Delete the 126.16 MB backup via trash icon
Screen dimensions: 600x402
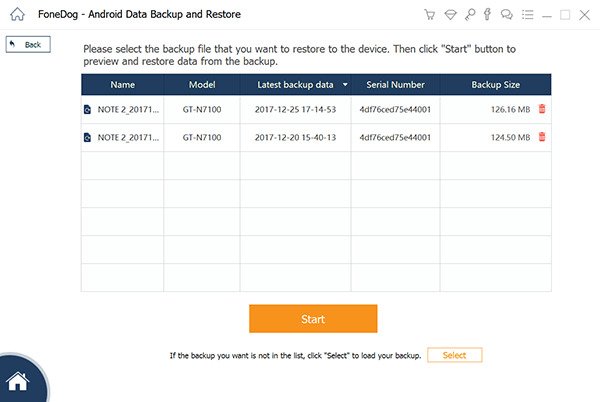click(x=542, y=109)
